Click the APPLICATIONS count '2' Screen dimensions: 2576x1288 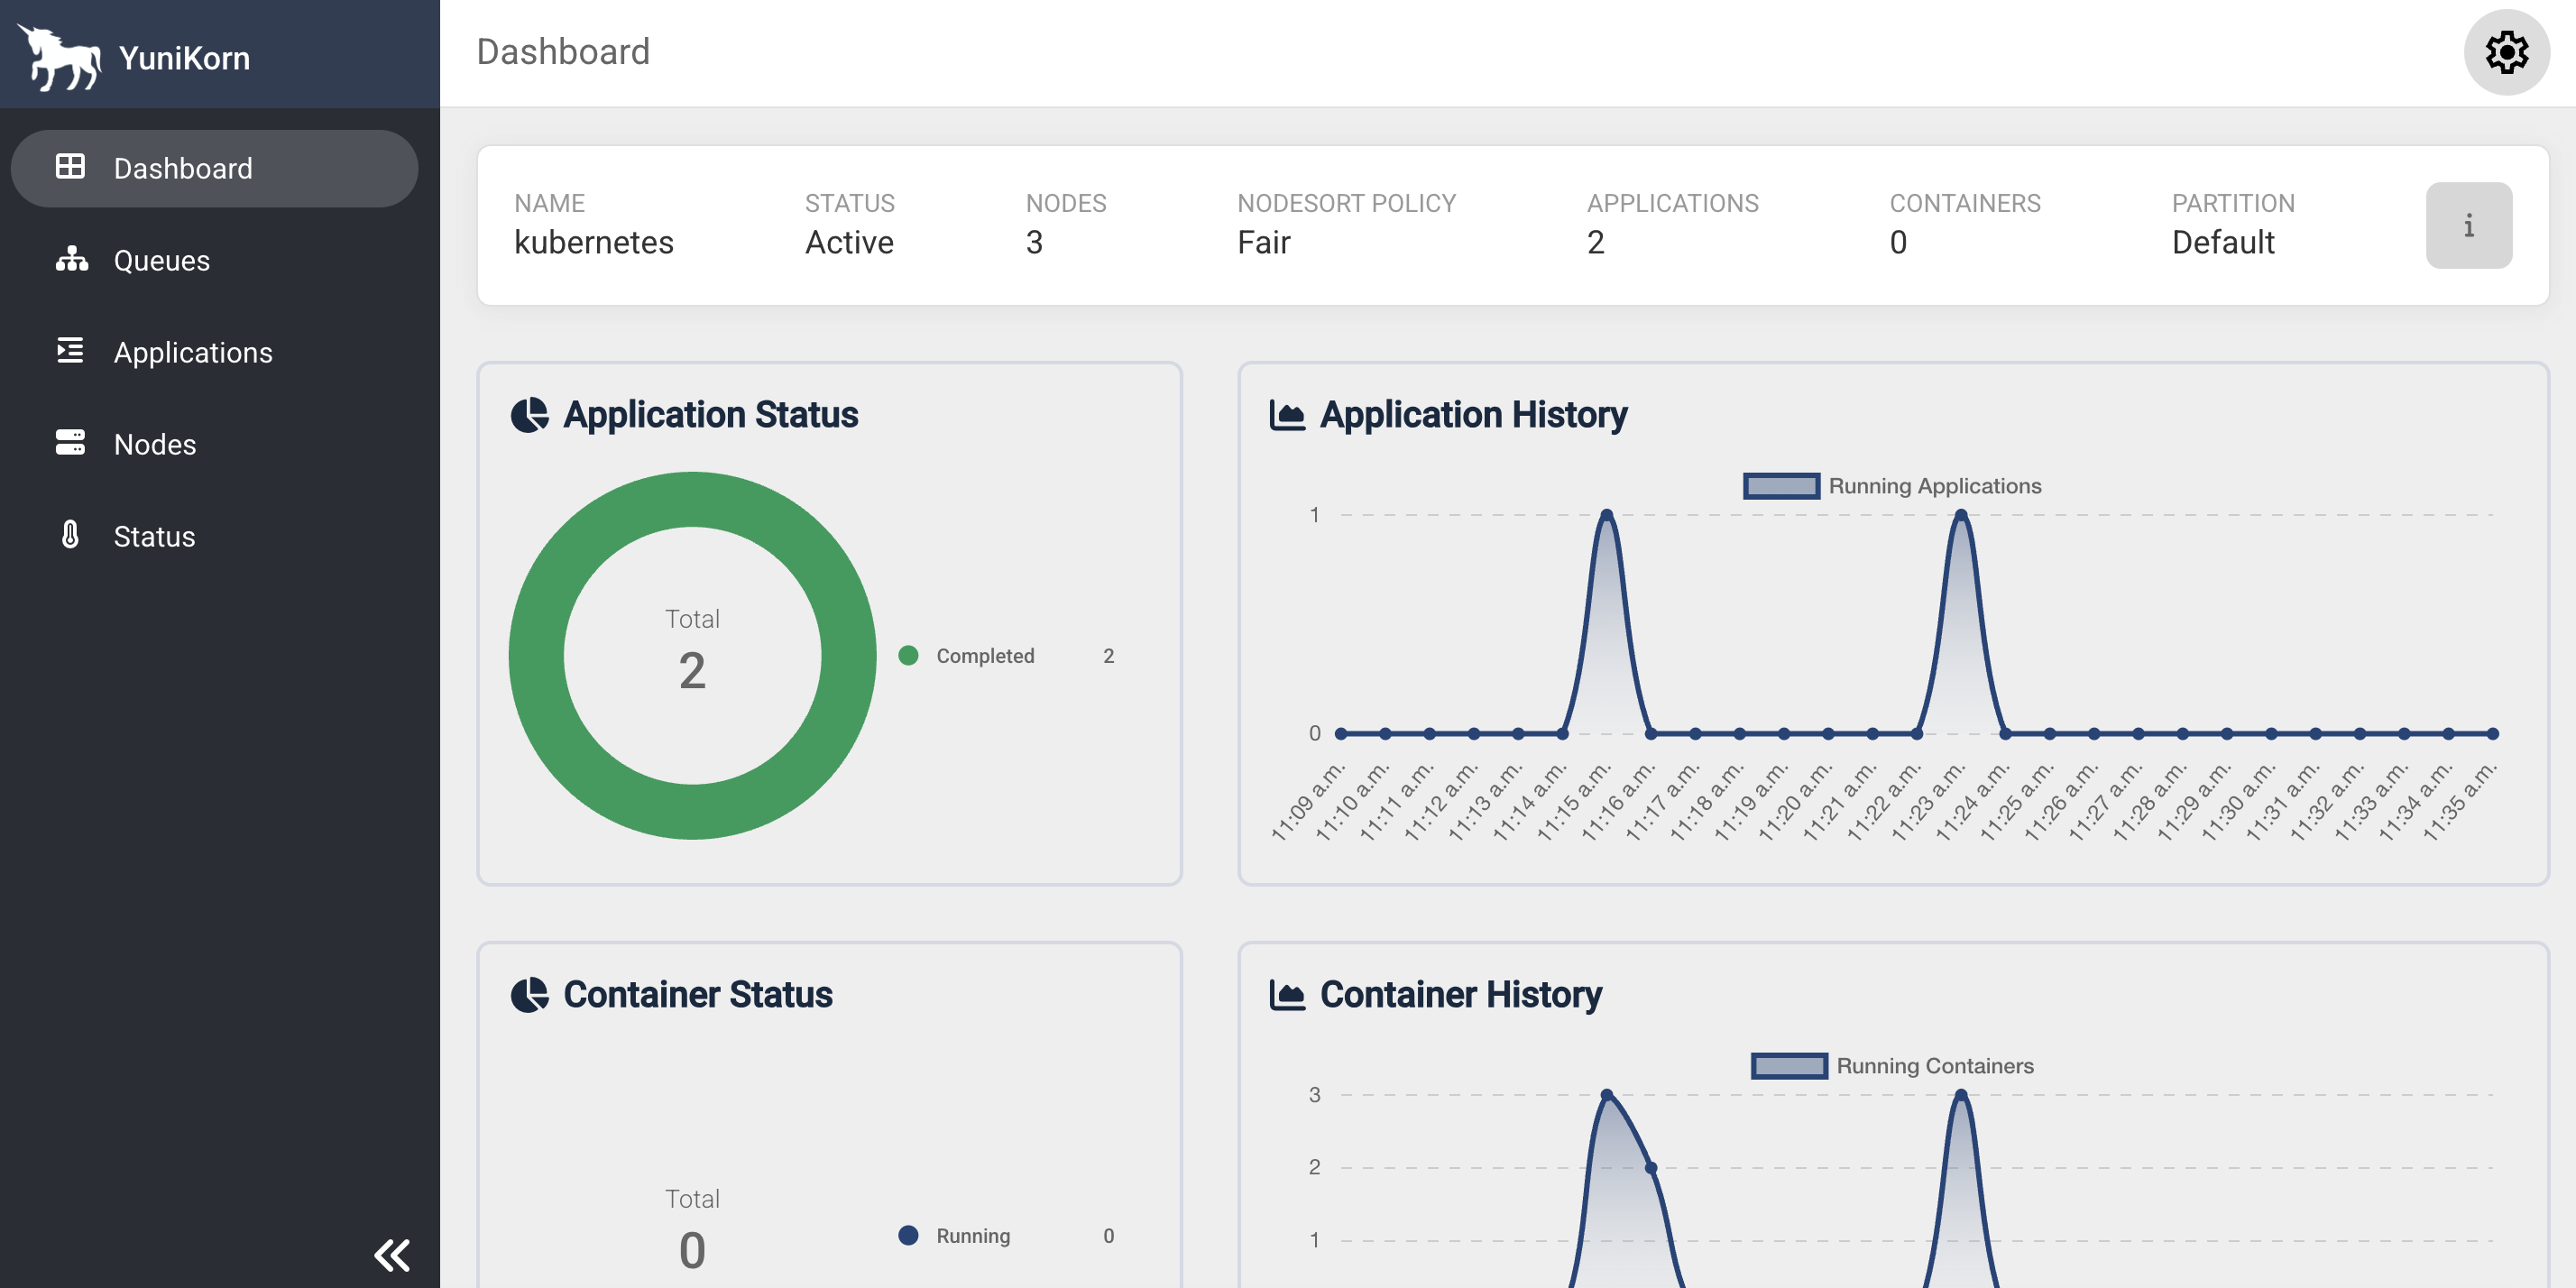(1596, 242)
